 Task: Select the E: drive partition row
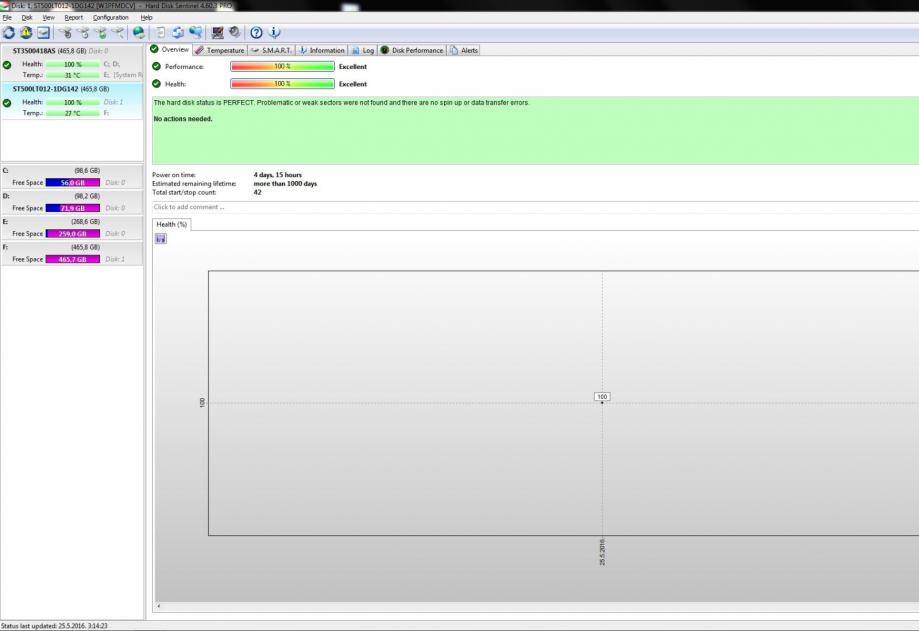pyautogui.click(x=72, y=228)
